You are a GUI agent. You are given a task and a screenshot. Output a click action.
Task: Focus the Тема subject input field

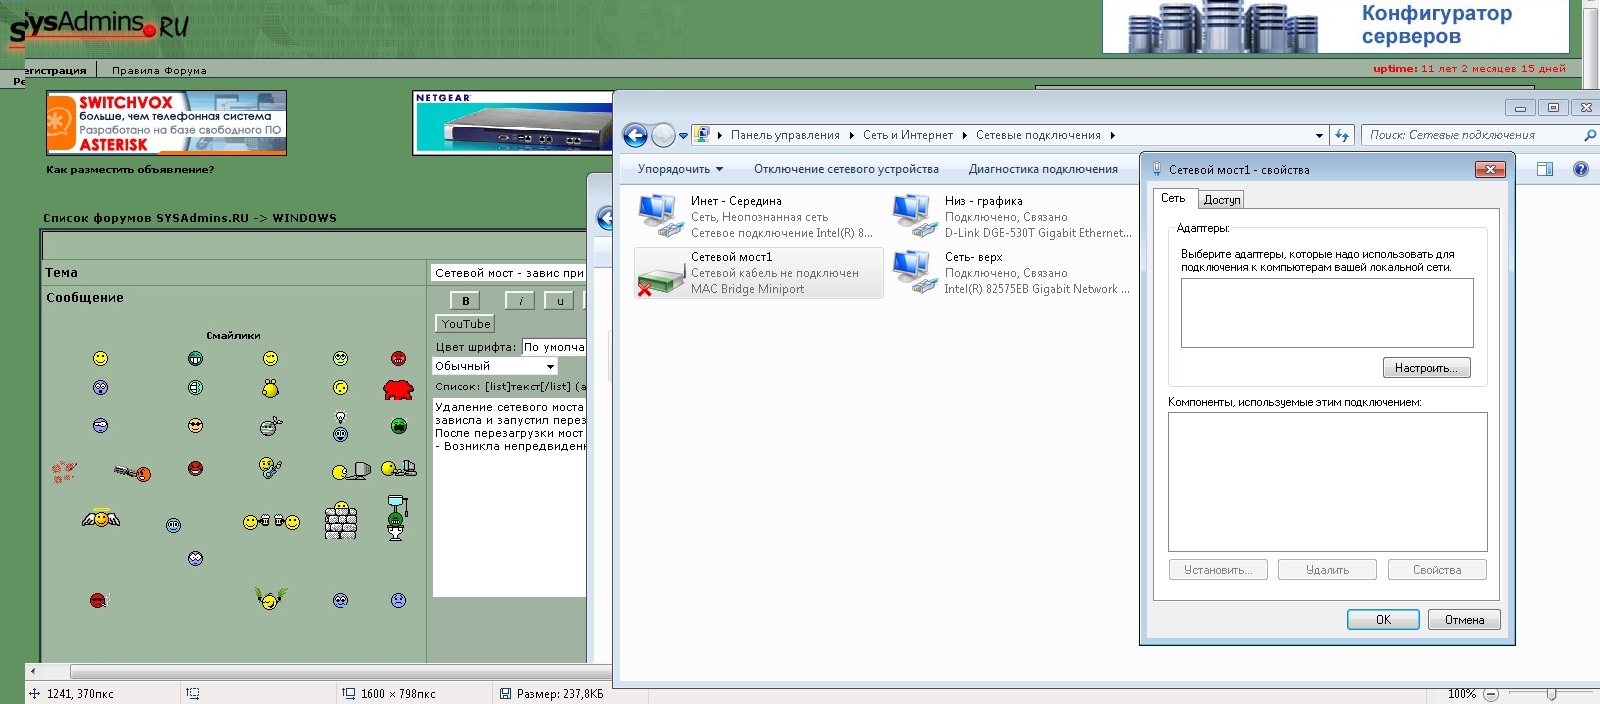508,273
